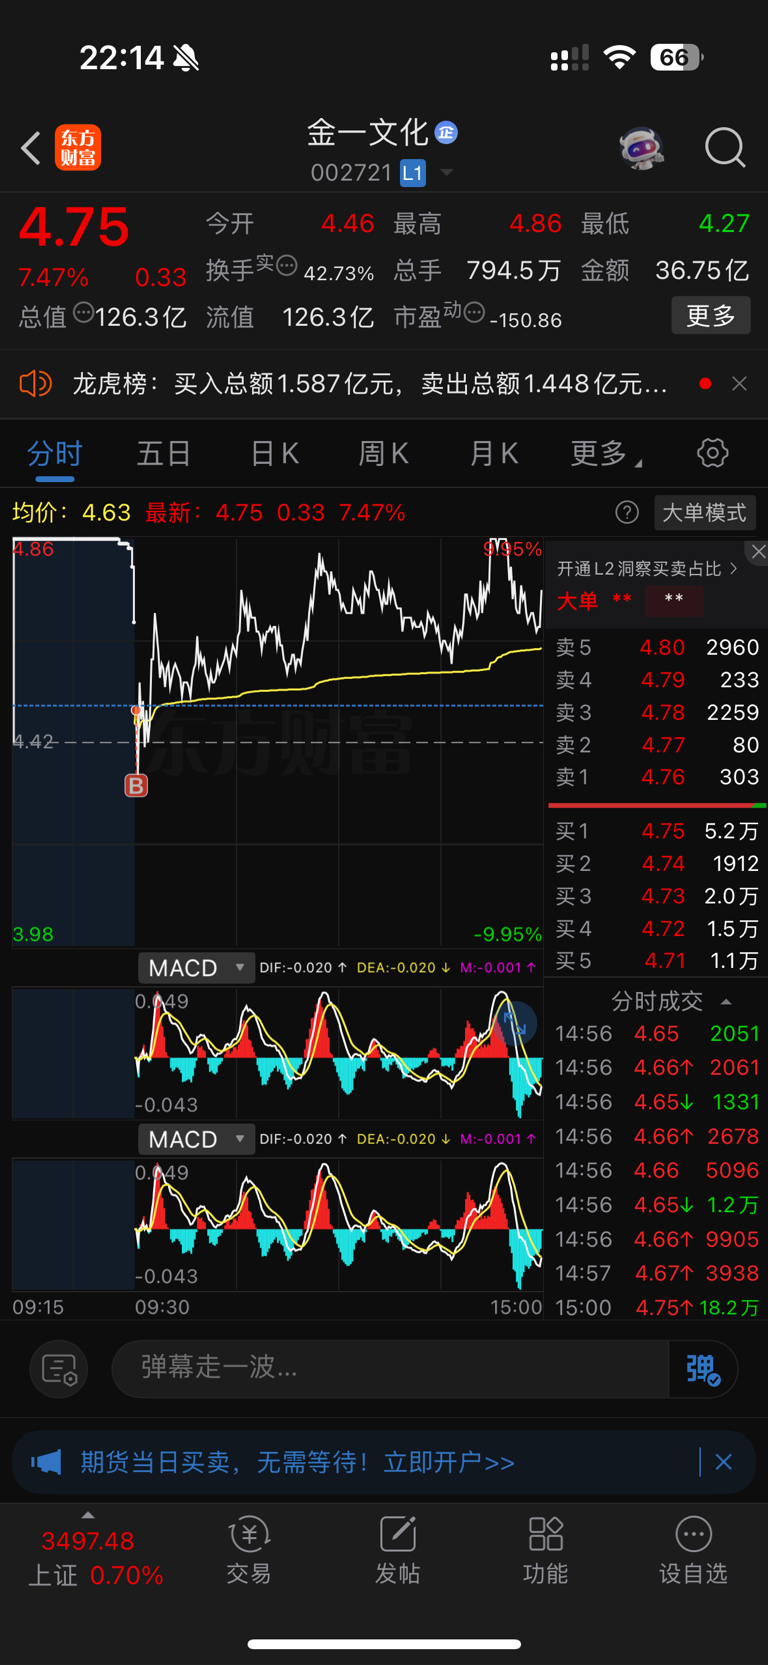Open chart settings gear icon
This screenshot has height=1665, width=769.
[713, 453]
